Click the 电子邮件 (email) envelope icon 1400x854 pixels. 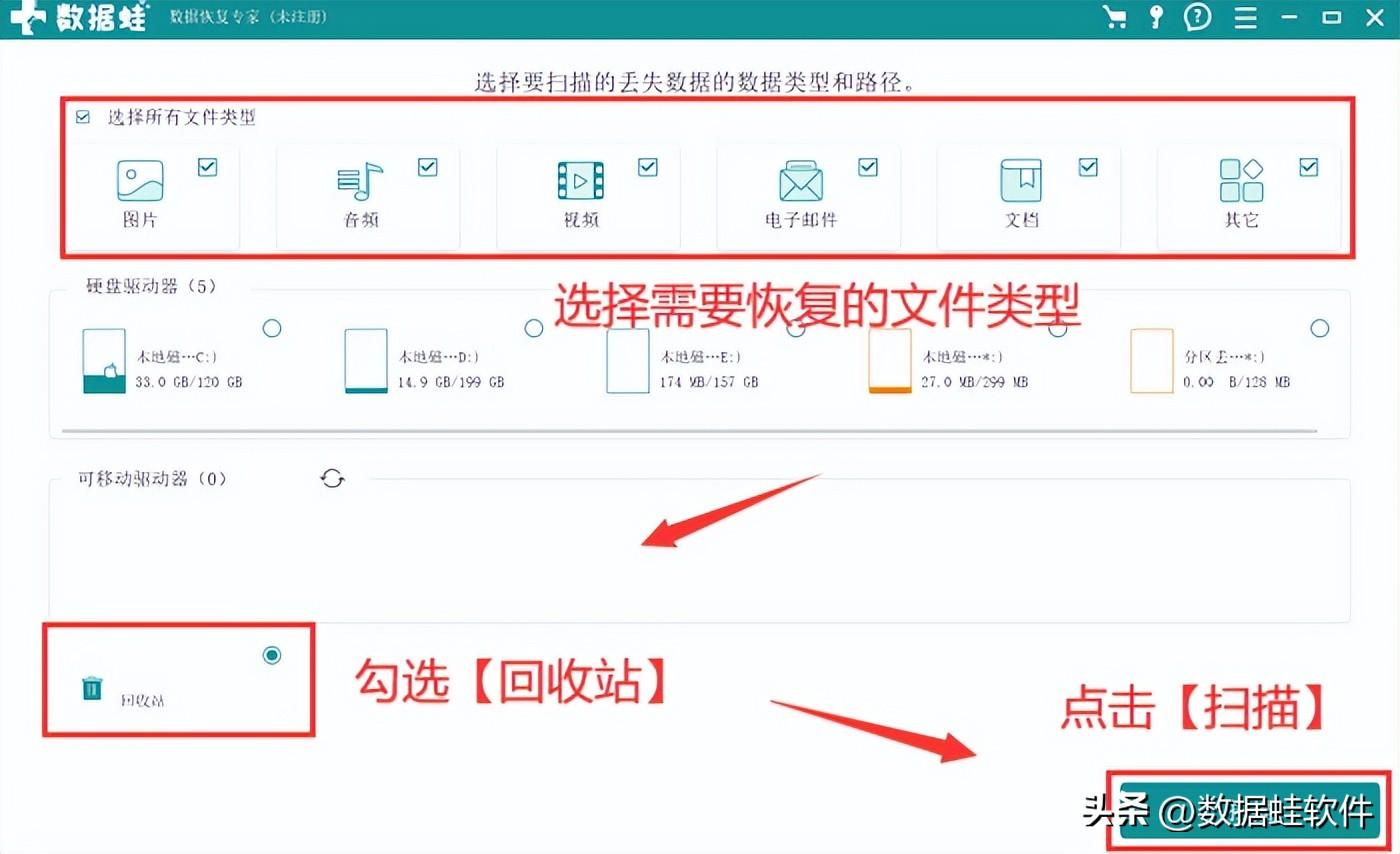(803, 182)
